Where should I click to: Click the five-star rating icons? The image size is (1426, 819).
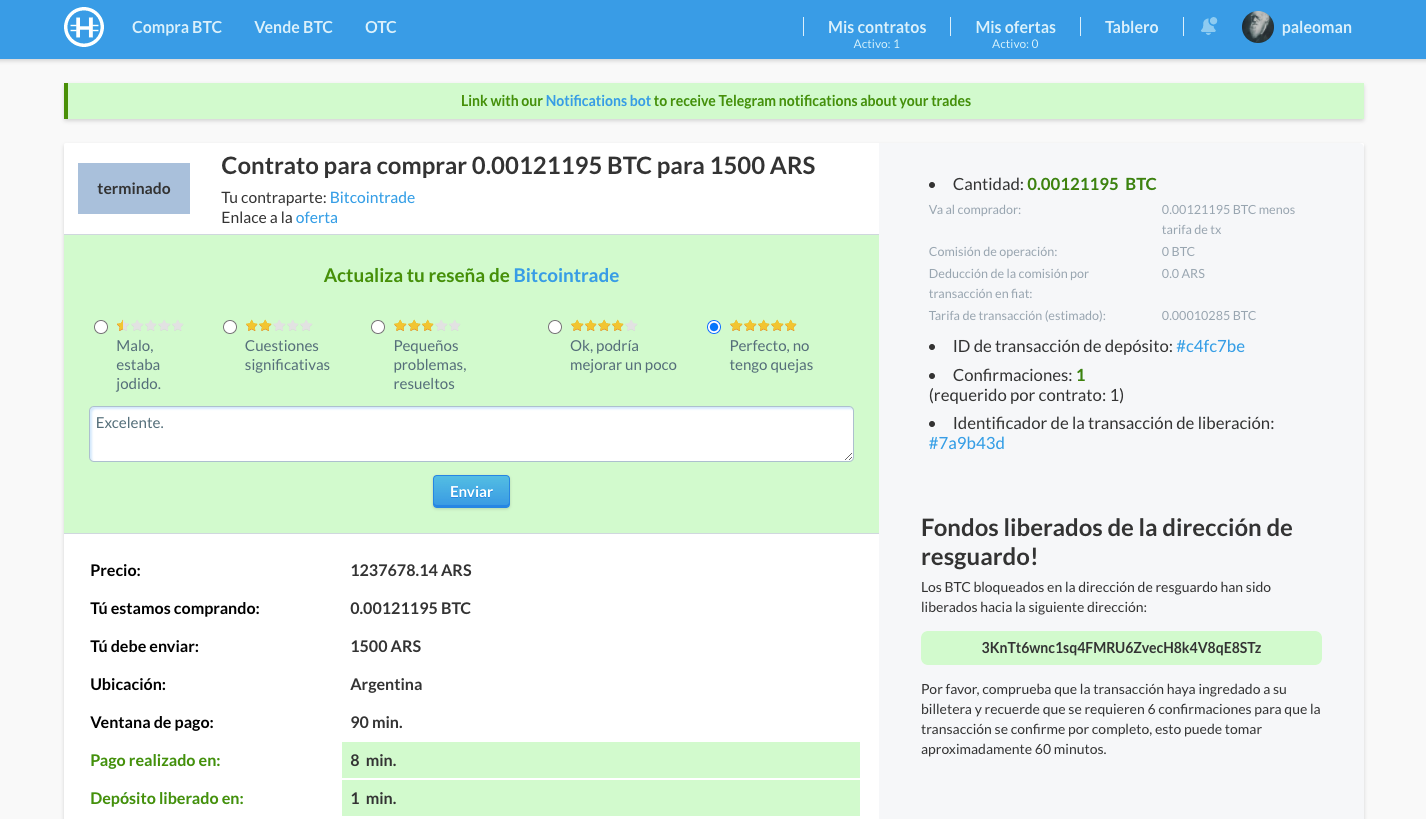(763, 326)
